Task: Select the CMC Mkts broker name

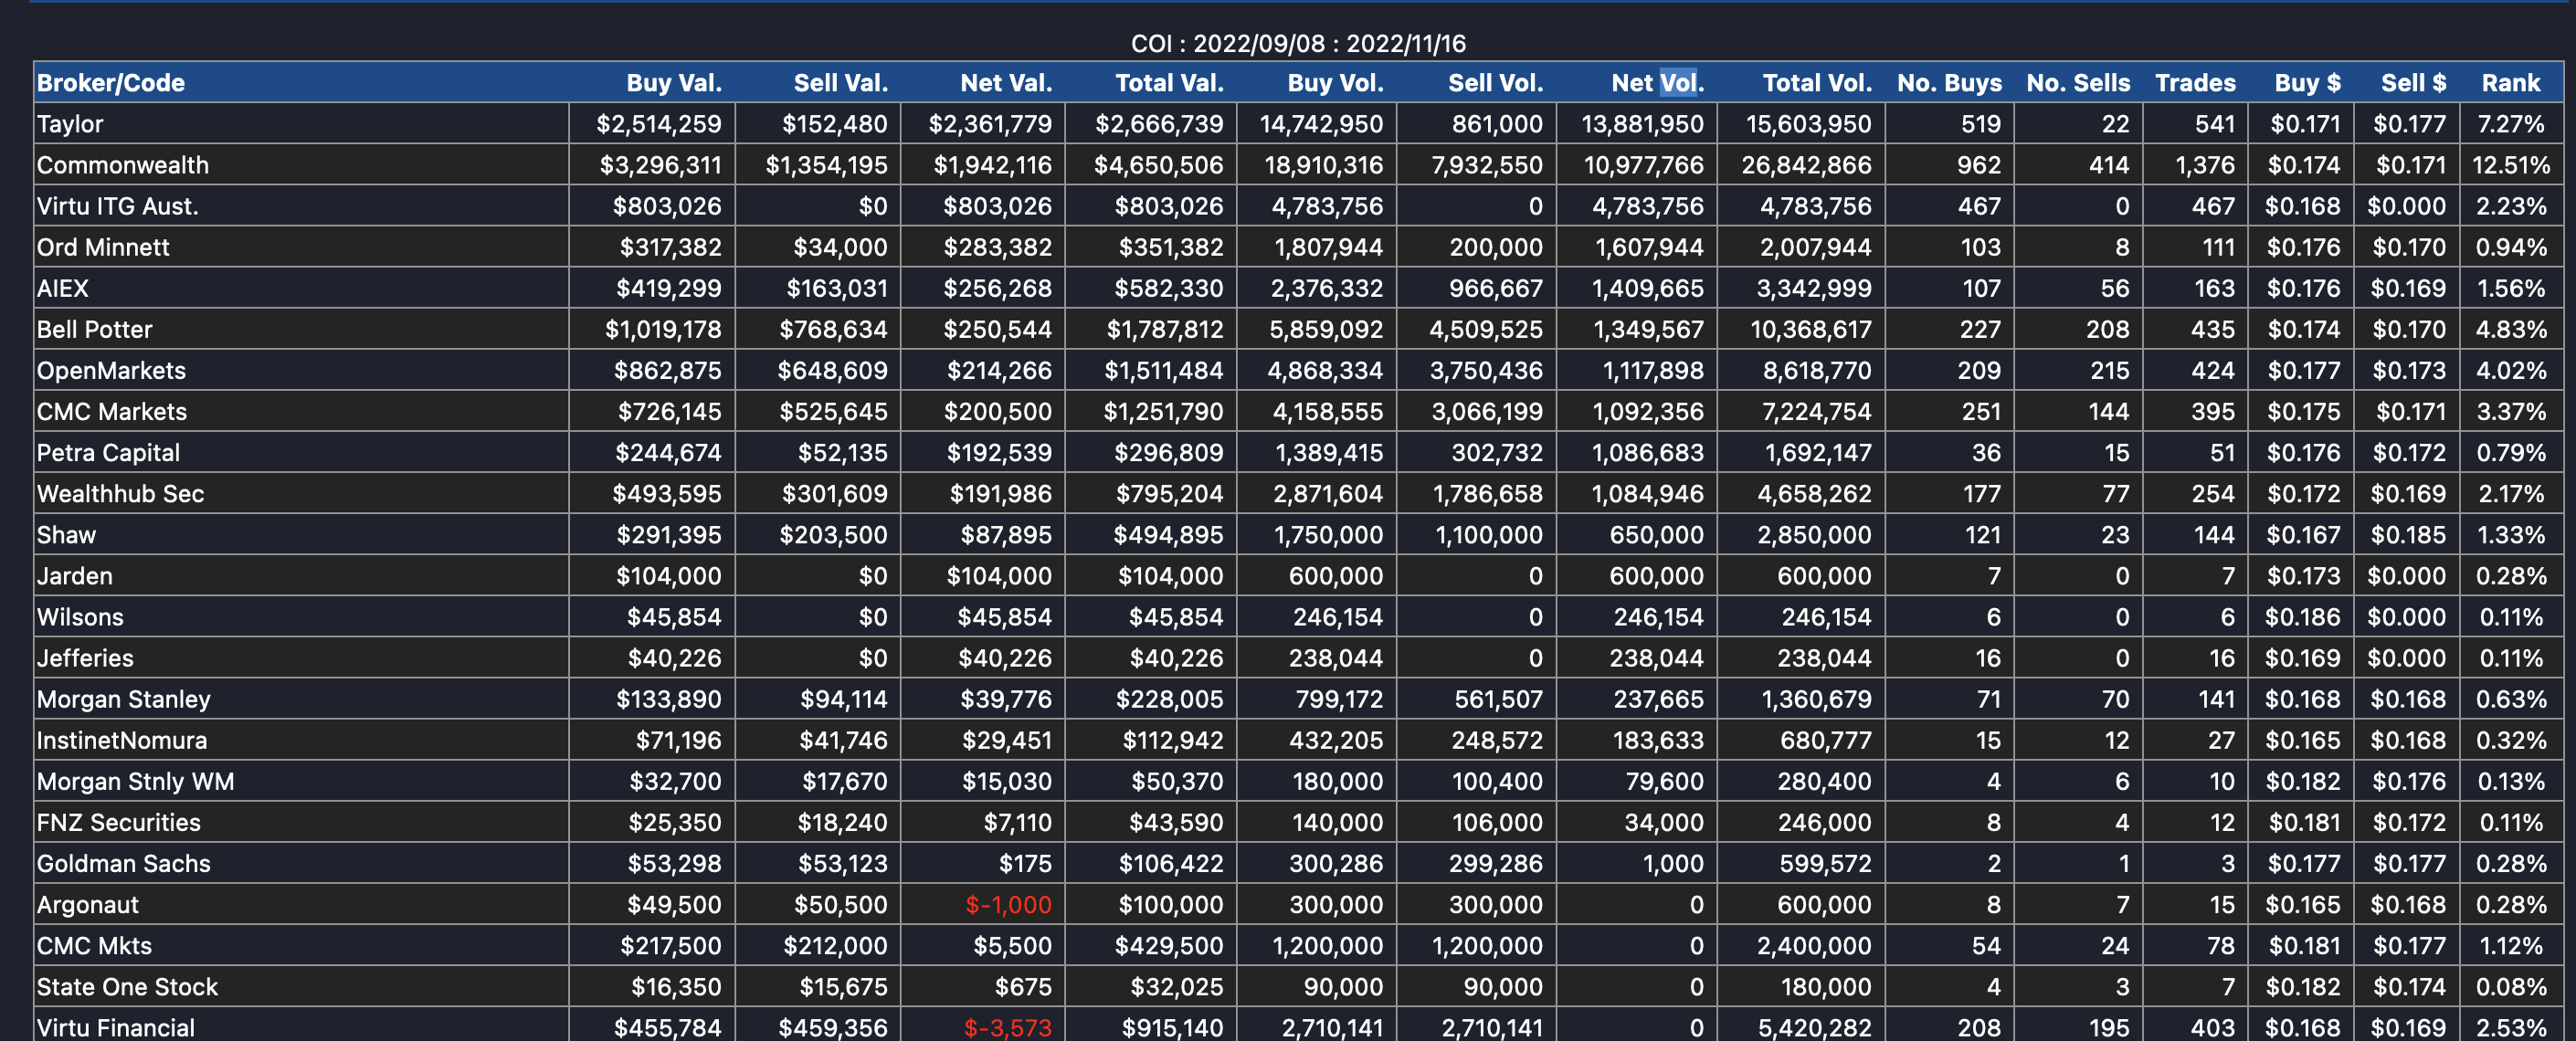Action: point(94,944)
